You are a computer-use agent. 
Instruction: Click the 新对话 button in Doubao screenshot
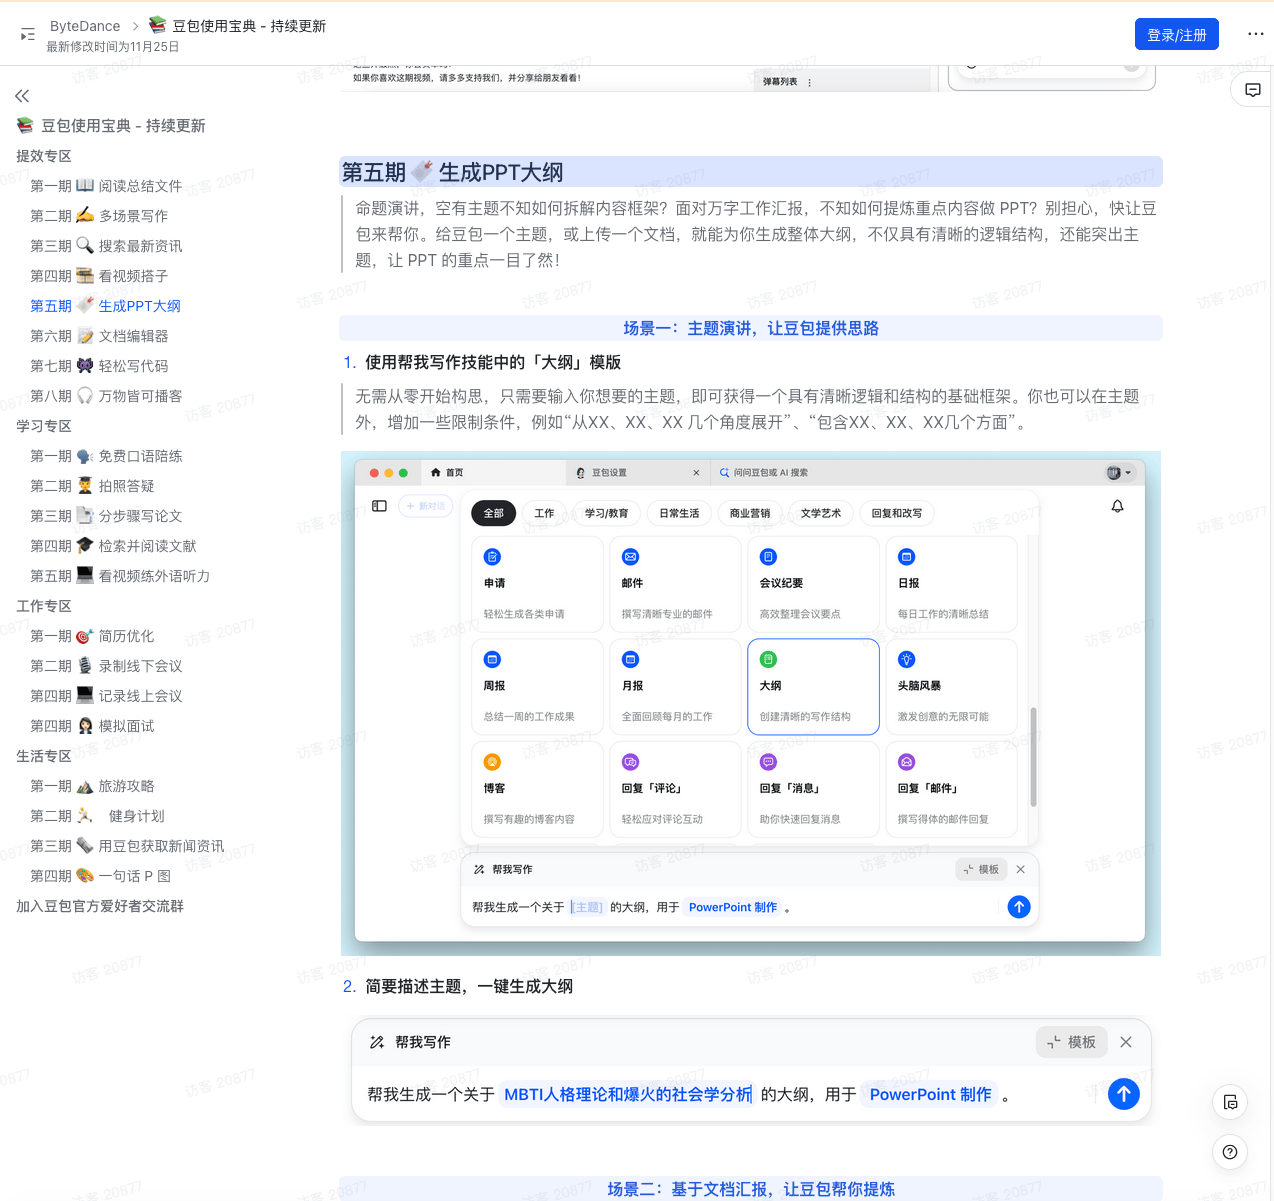click(425, 506)
